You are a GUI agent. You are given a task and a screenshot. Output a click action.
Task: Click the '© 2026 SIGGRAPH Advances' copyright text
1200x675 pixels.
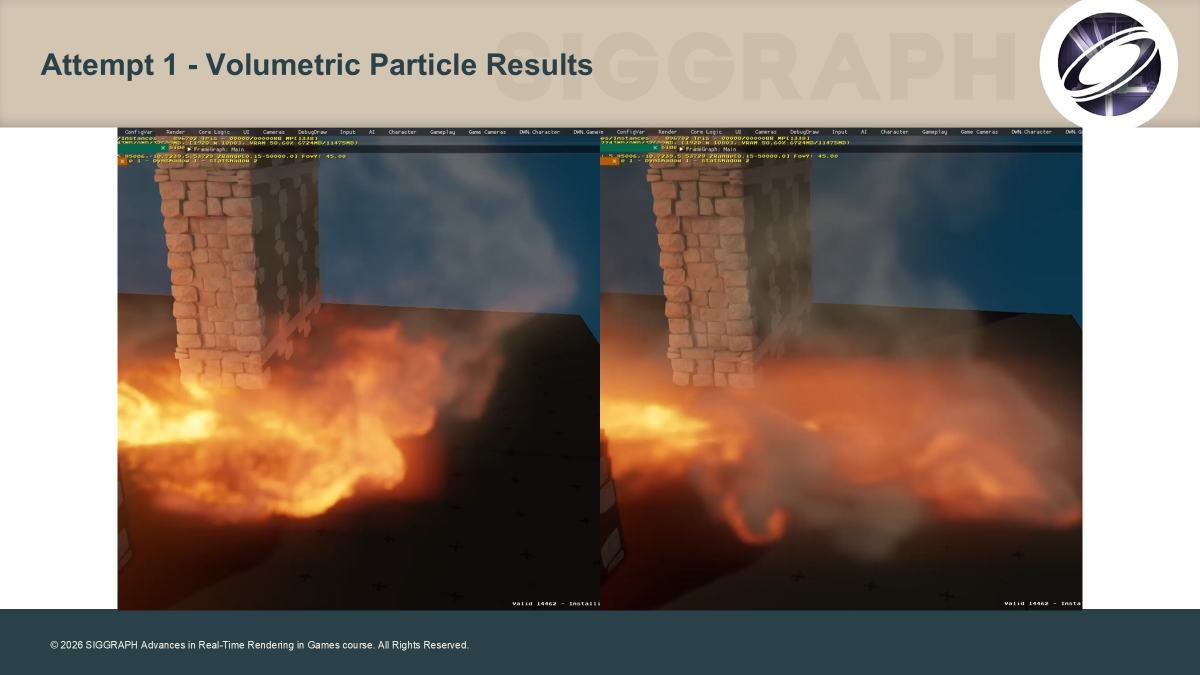point(260,645)
